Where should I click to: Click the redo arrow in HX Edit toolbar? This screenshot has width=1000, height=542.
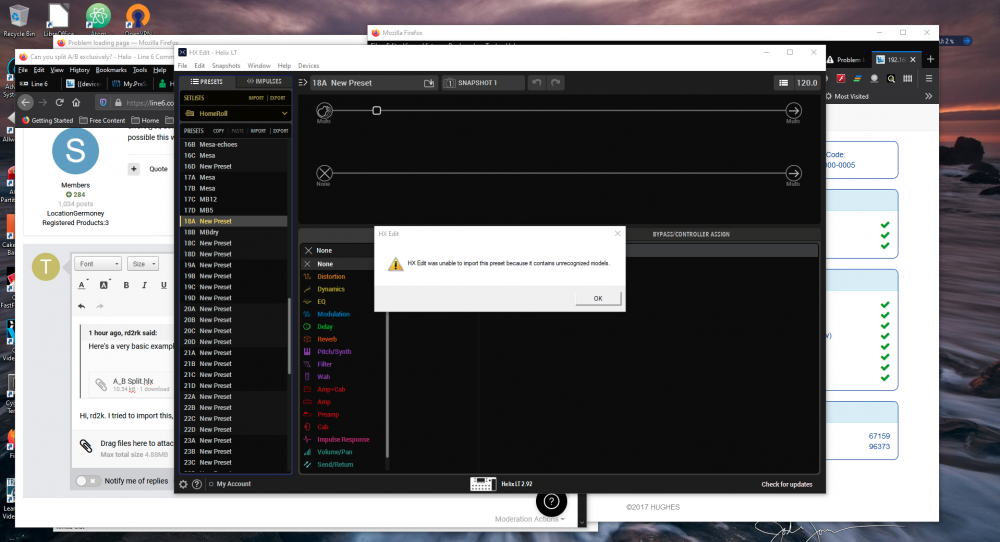click(x=557, y=83)
